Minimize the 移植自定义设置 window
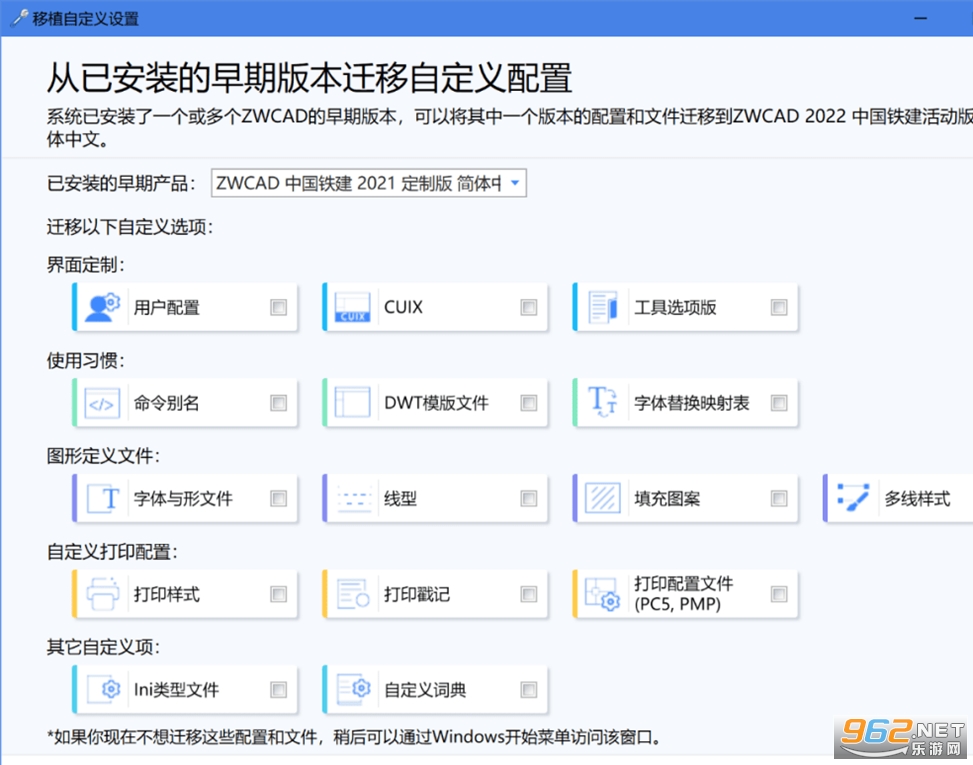This screenshot has width=973, height=765. click(x=921, y=19)
